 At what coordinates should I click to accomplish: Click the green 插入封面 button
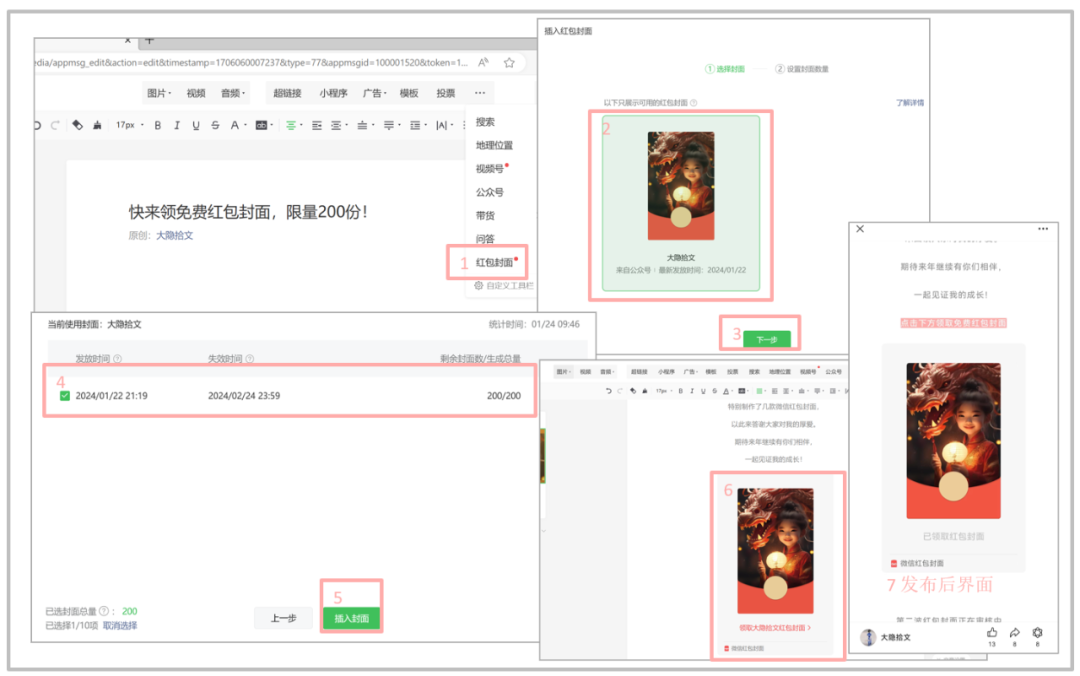(x=351, y=618)
